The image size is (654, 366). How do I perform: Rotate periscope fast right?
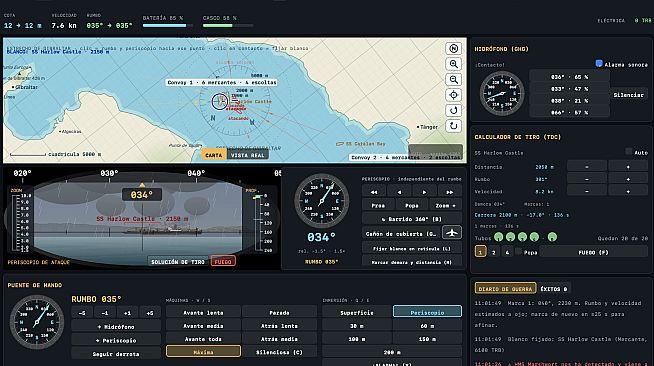click(x=449, y=192)
